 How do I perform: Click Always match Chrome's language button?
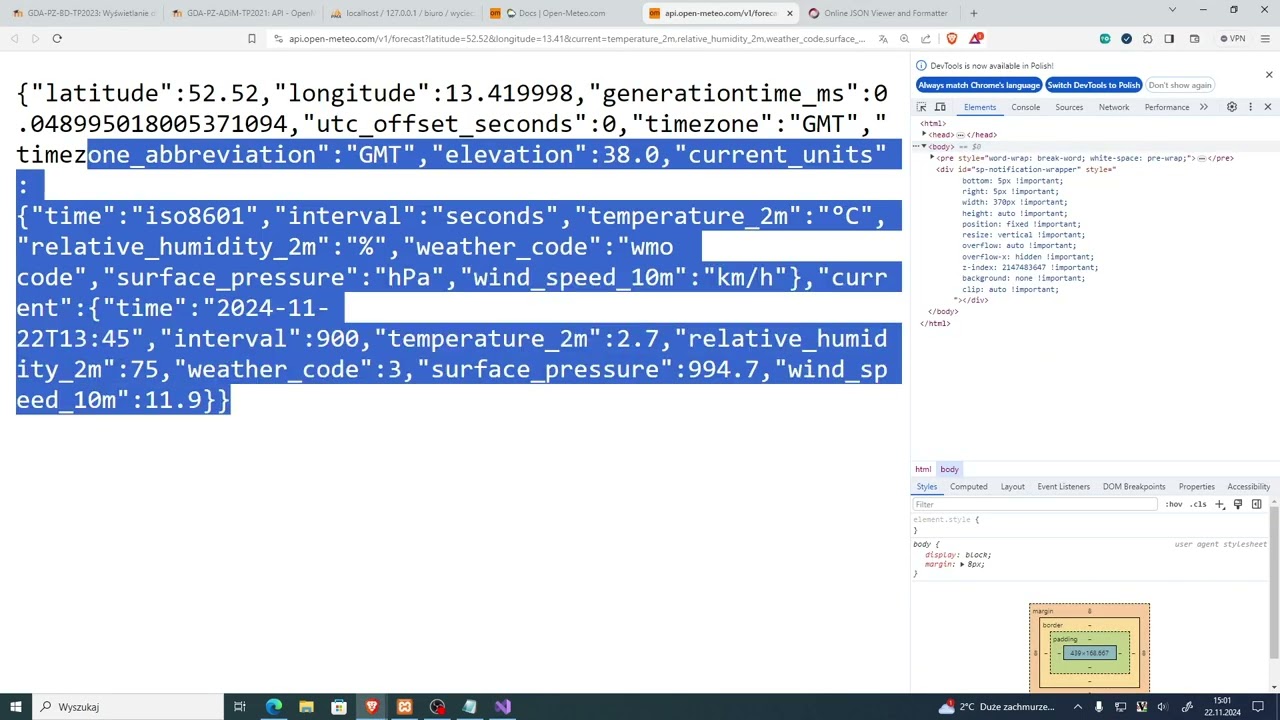pos(979,85)
